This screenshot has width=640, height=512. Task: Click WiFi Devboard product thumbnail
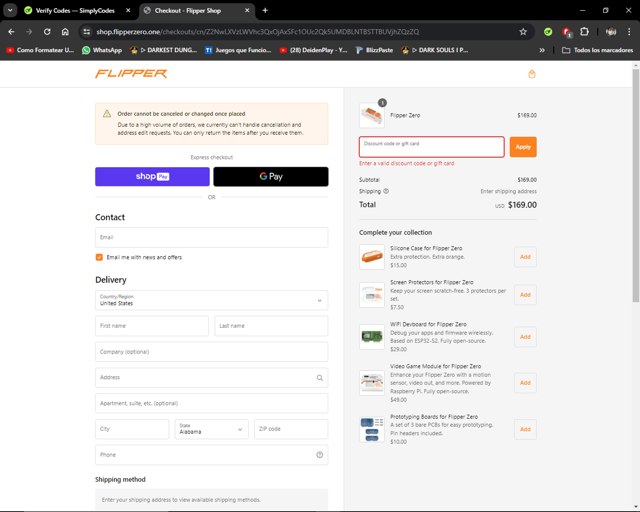(372, 337)
